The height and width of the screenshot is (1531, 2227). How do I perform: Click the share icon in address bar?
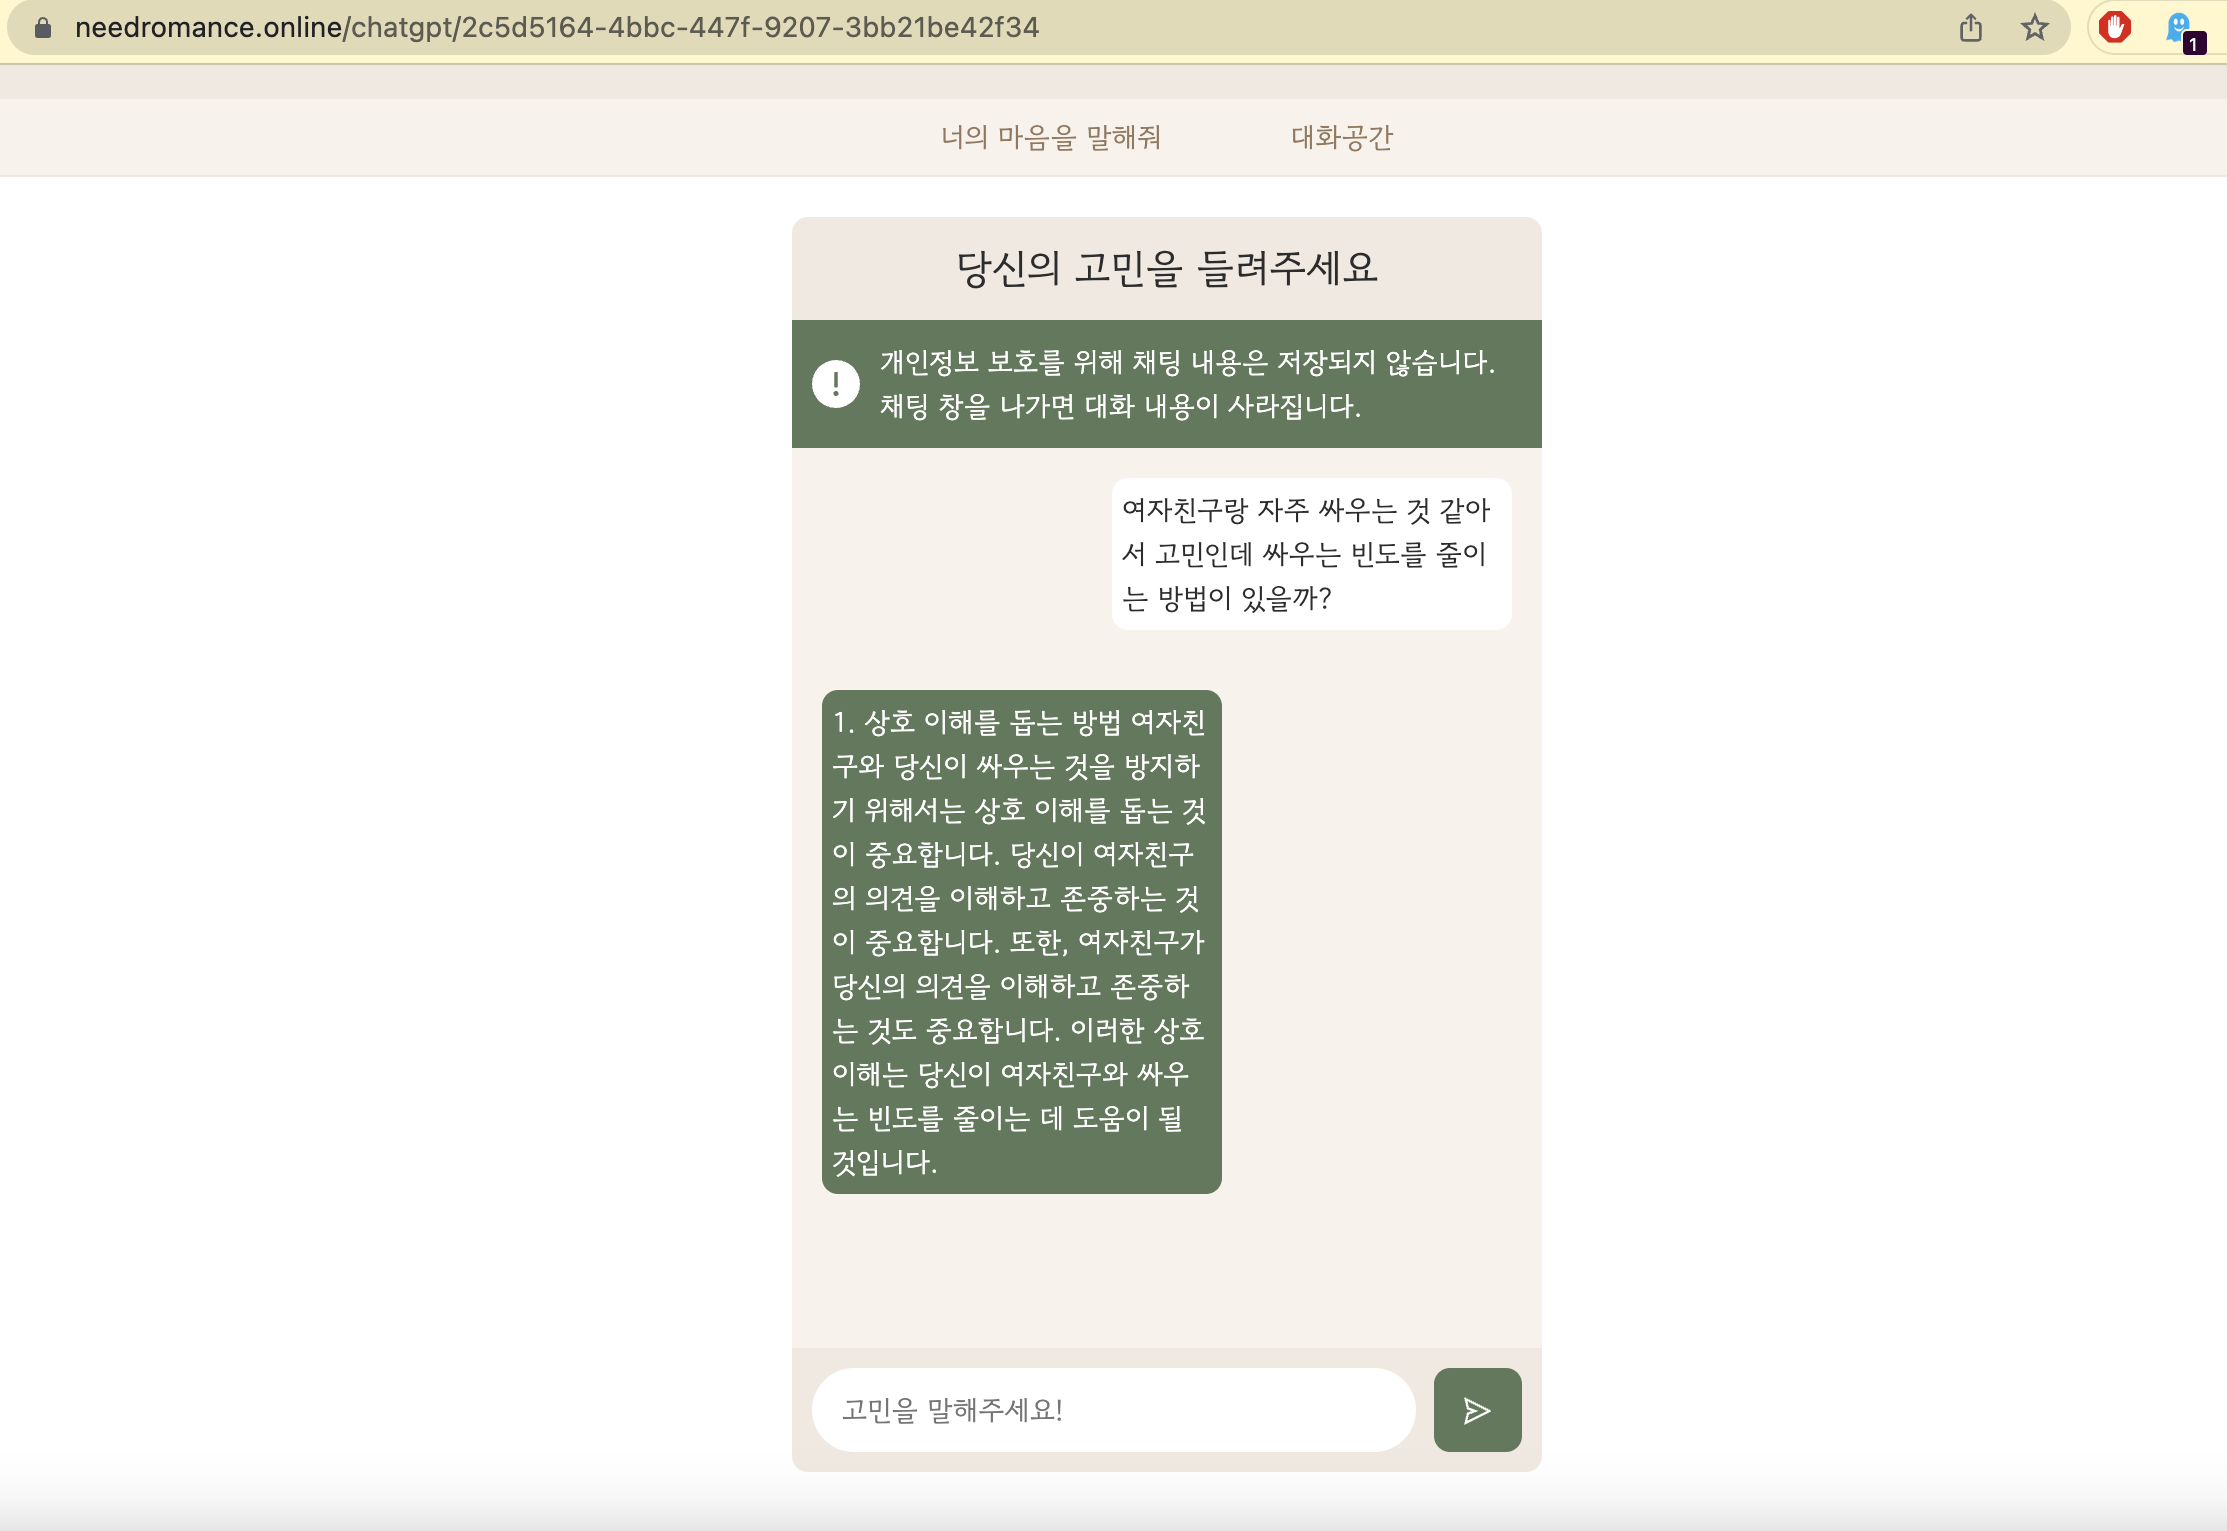[x=1970, y=27]
